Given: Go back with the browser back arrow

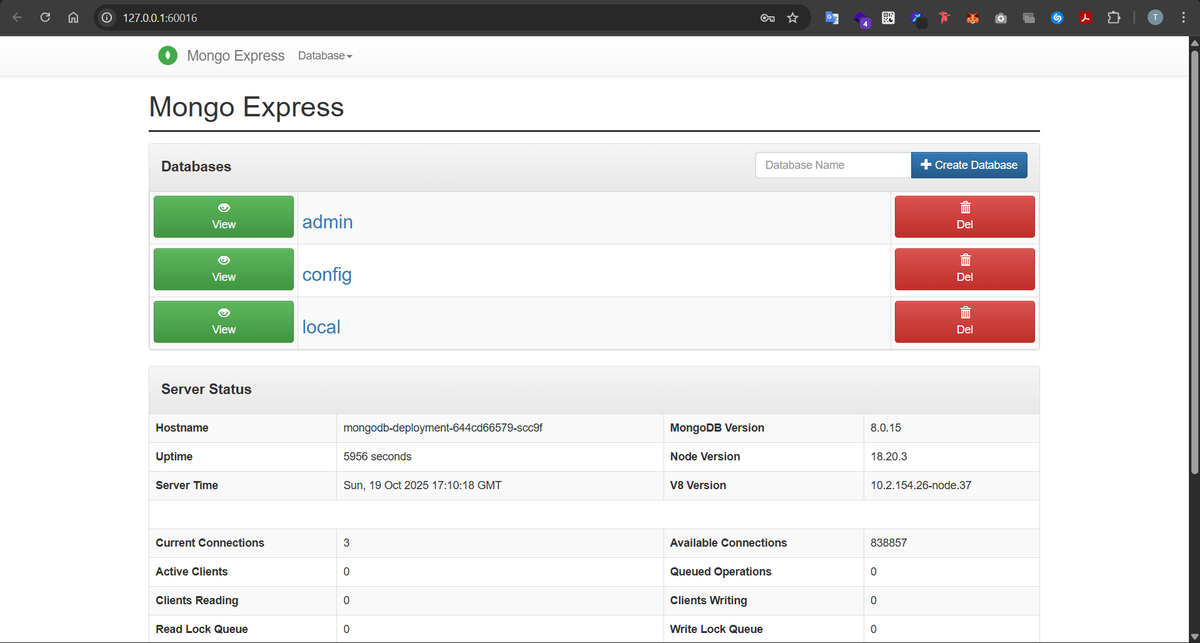Looking at the screenshot, I should [x=17, y=18].
